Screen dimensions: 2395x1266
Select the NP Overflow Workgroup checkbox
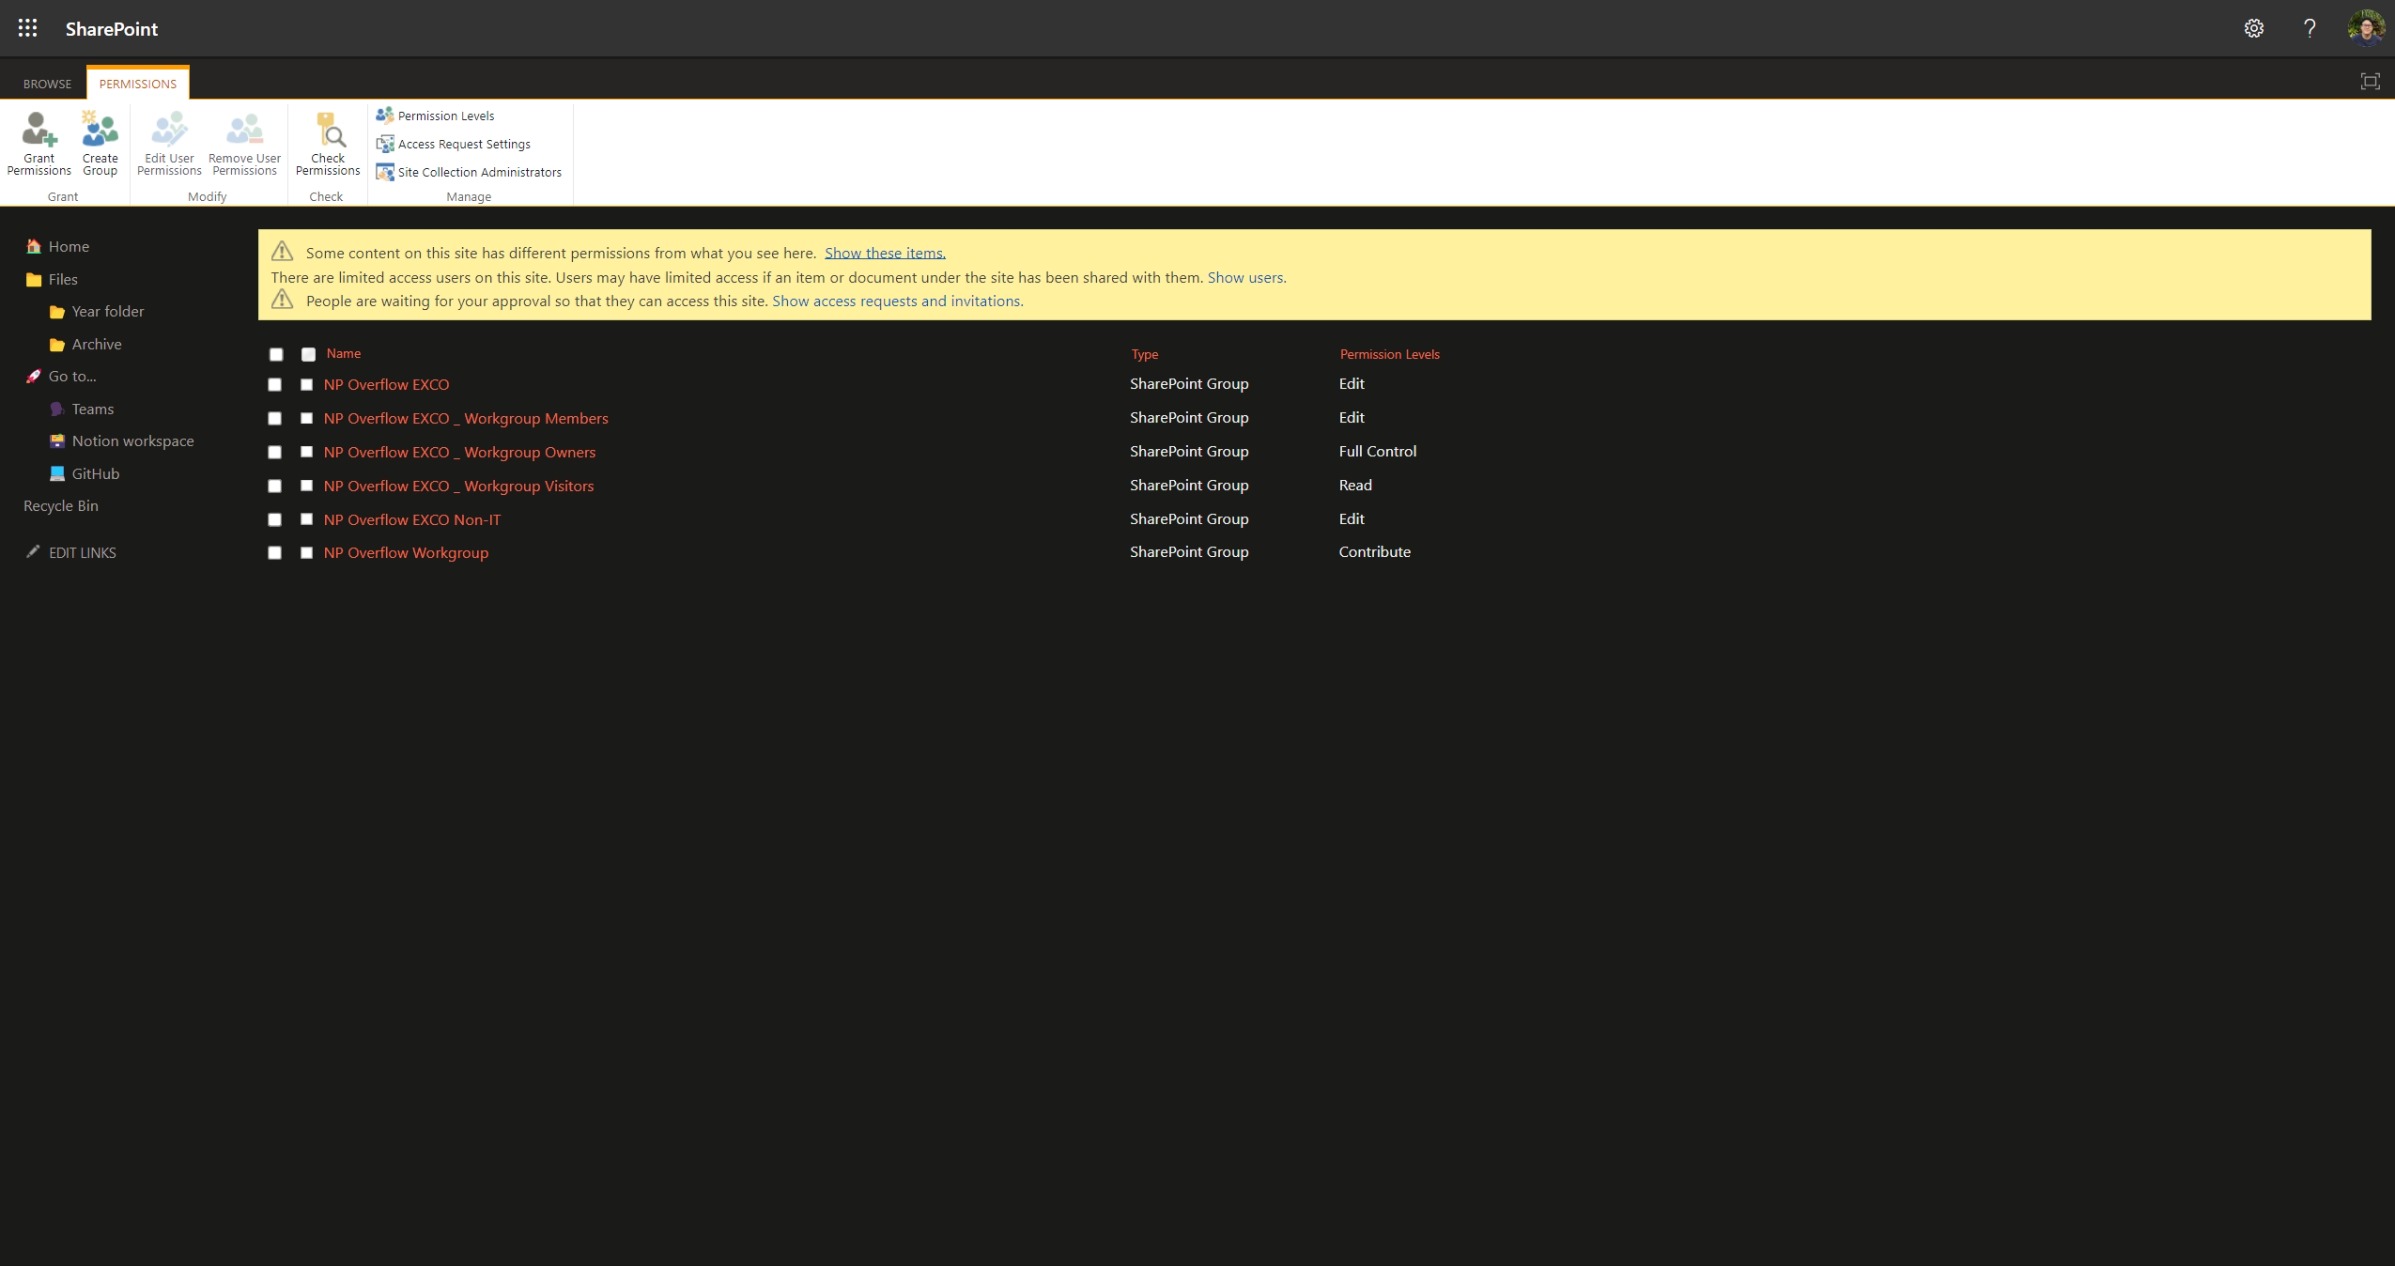pos(275,553)
